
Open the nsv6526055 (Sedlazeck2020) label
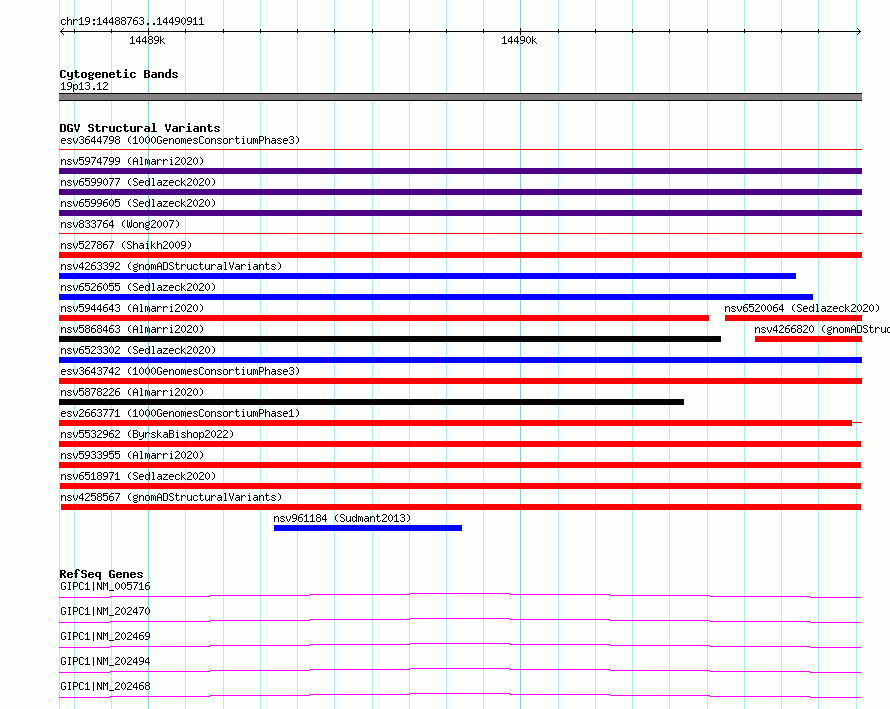click(x=138, y=287)
